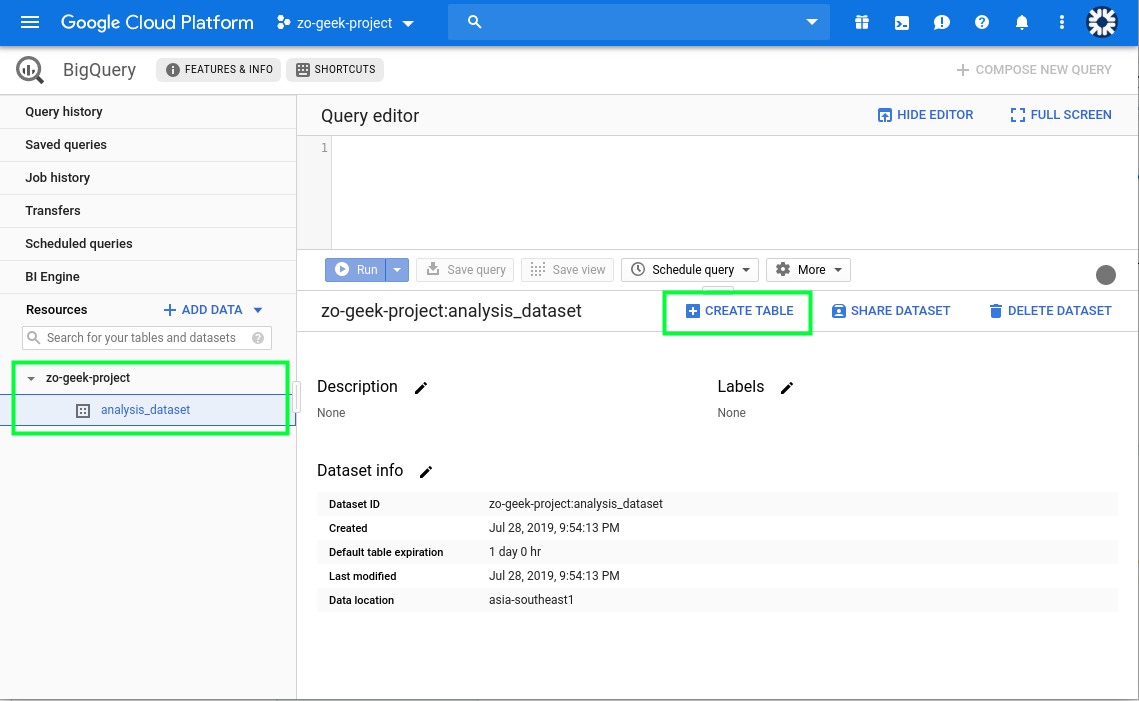Open the main hamburger navigation menu

pos(30,22)
